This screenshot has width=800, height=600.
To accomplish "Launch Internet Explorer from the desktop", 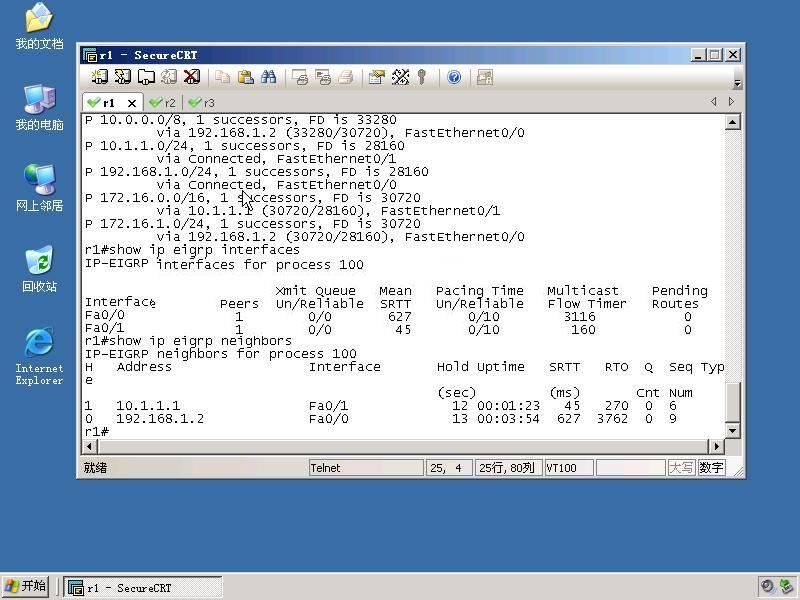I will click(x=39, y=357).
